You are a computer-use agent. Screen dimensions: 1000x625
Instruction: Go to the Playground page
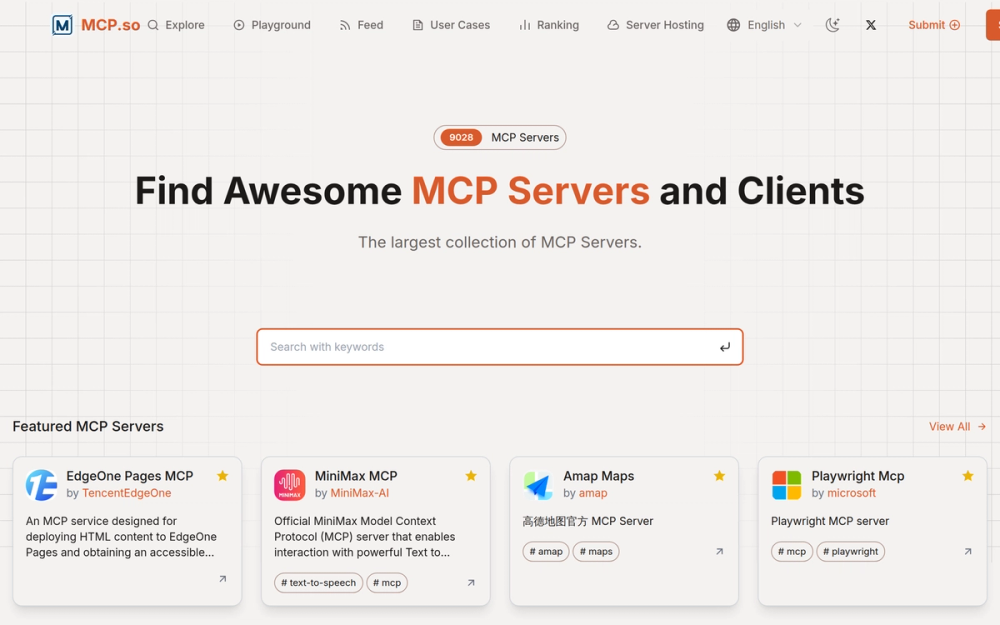click(272, 25)
